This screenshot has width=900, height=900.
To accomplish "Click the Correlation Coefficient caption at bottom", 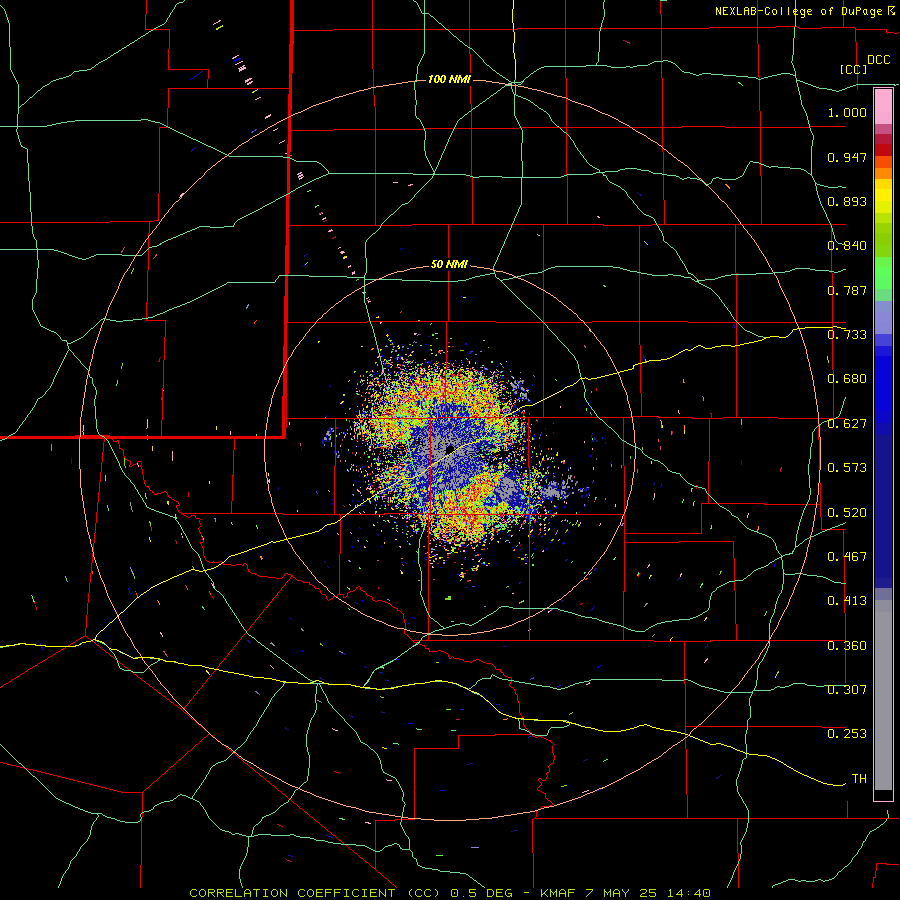I will (x=450, y=893).
